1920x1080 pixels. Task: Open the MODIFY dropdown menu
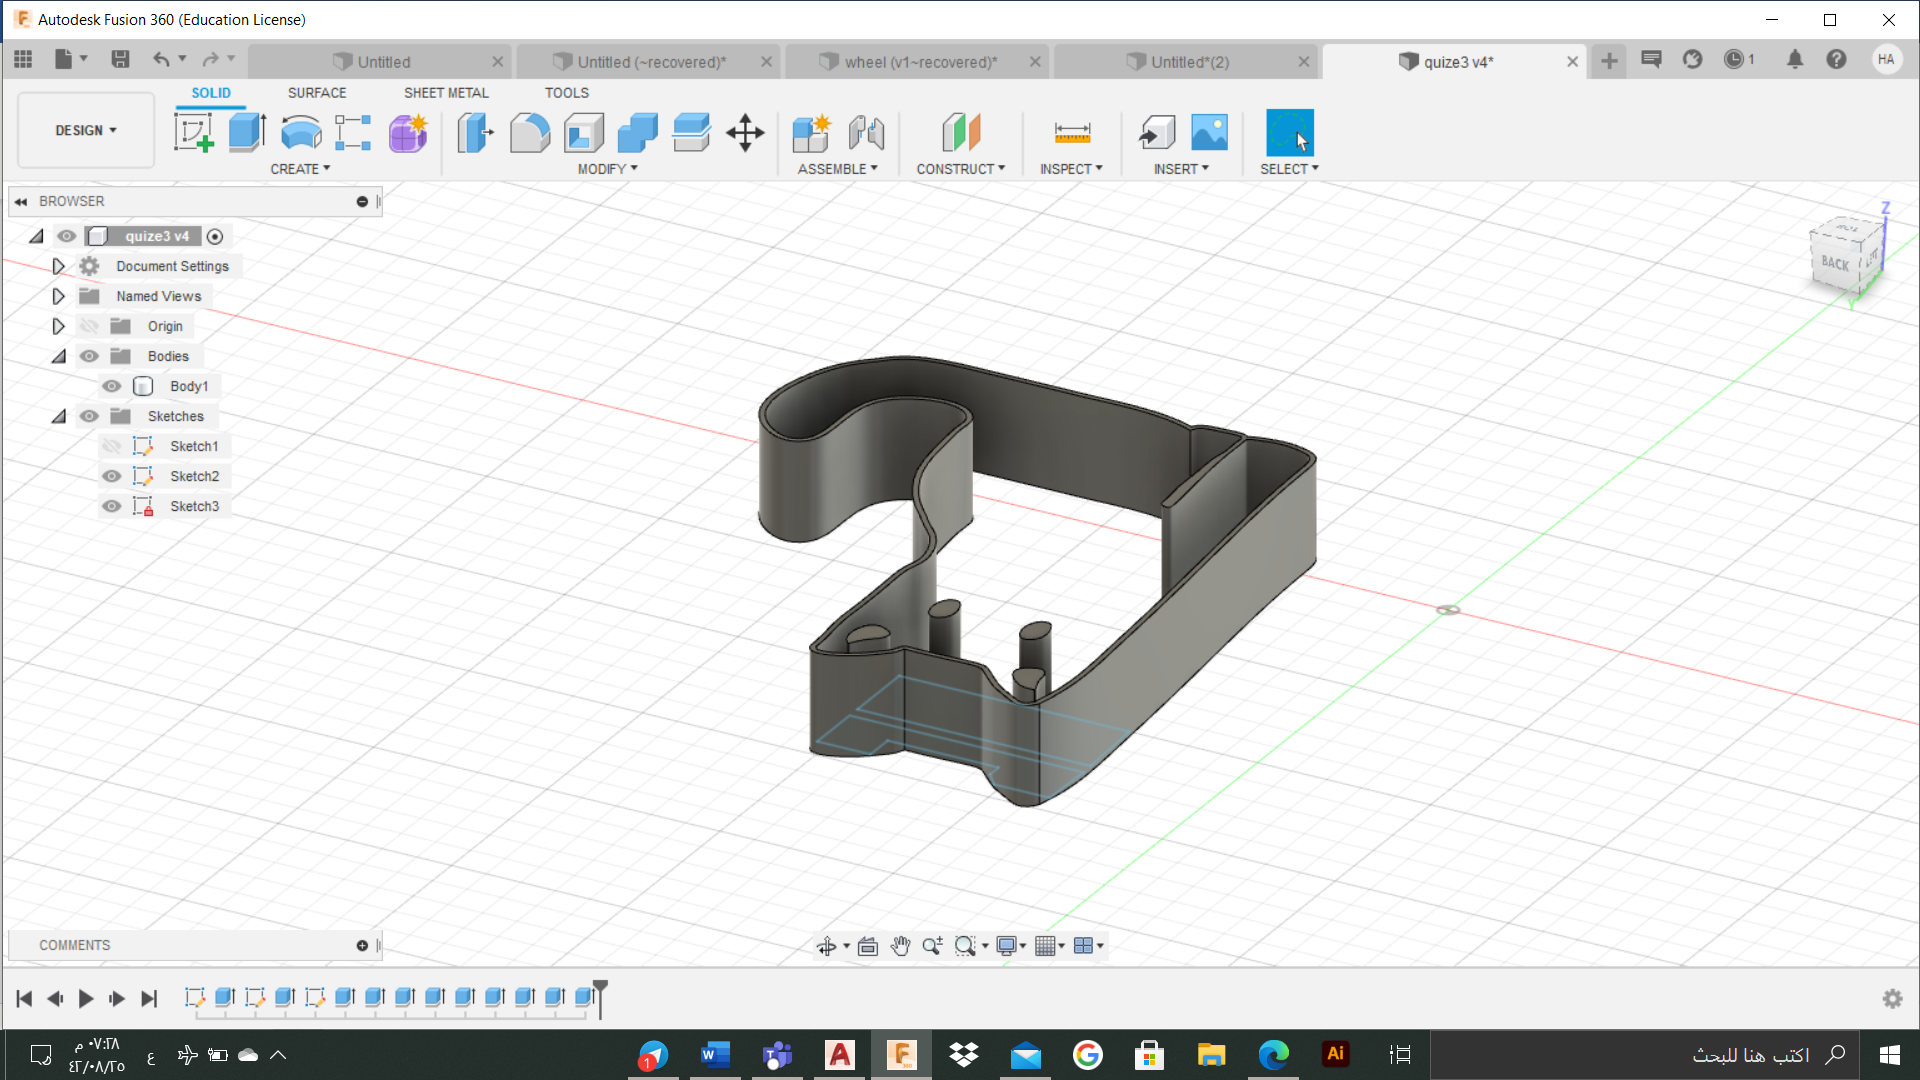(x=607, y=169)
